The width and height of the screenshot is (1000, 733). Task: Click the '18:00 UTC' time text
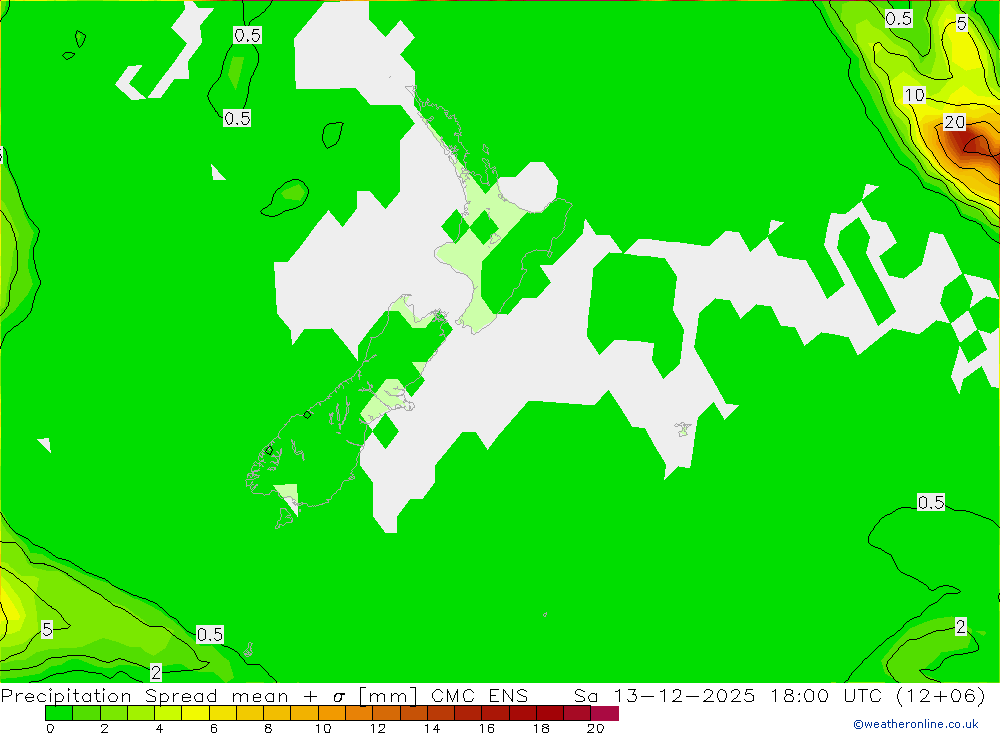click(x=829, y=695)
